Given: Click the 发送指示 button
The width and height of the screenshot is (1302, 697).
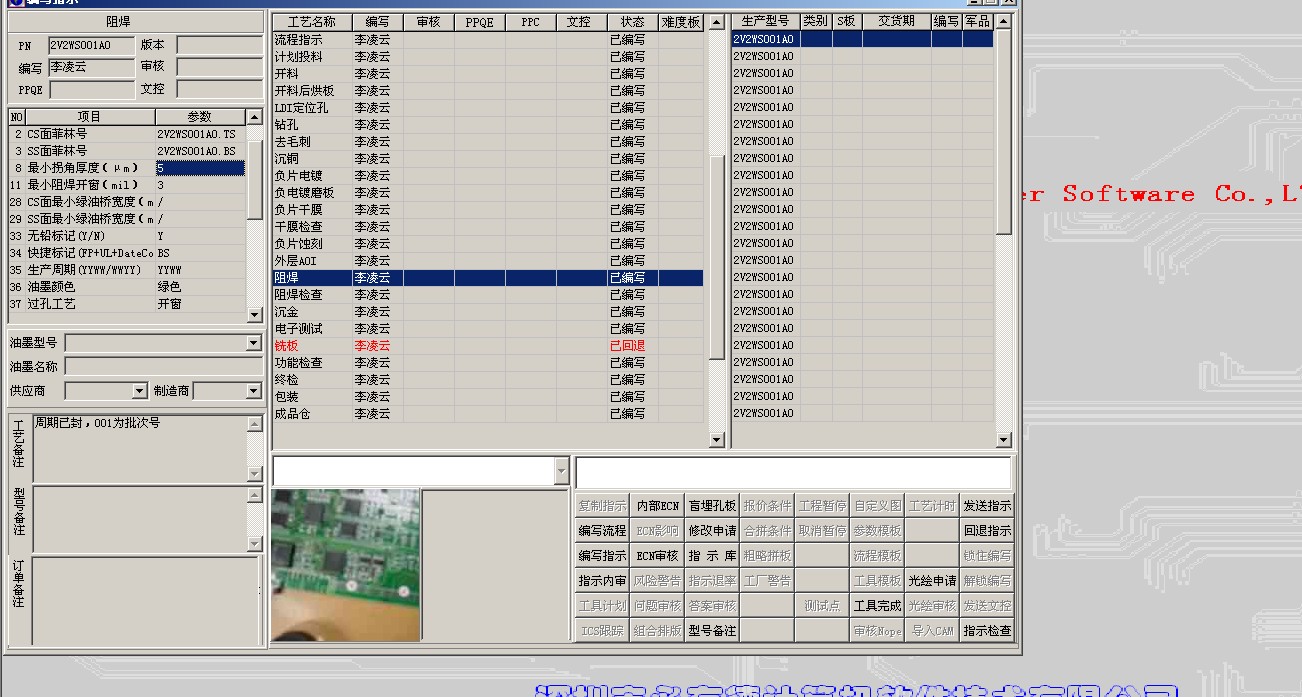Looking at the screenshot, I should (987, 506).
